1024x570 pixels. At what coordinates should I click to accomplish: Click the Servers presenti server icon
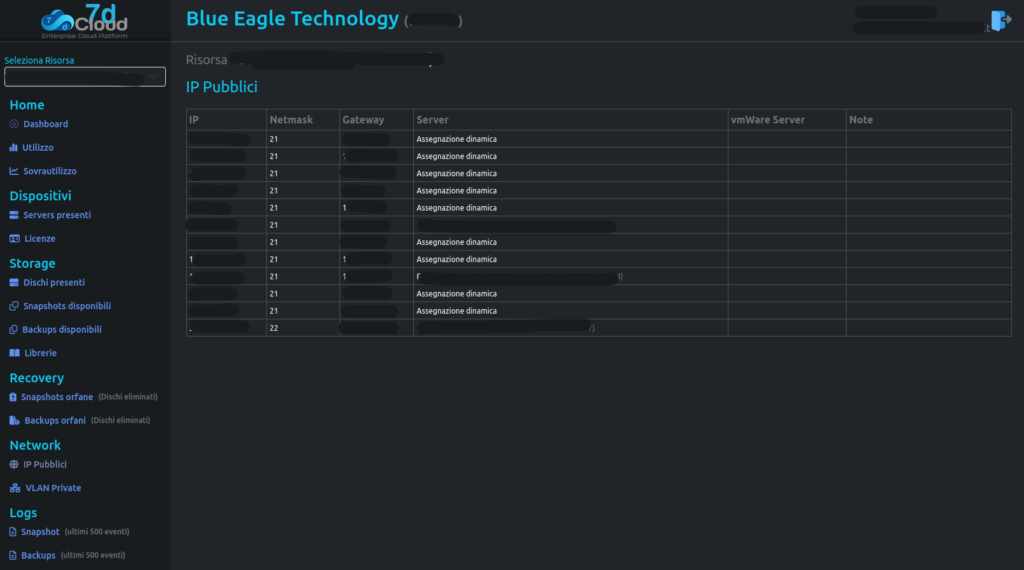pos(14,215)
